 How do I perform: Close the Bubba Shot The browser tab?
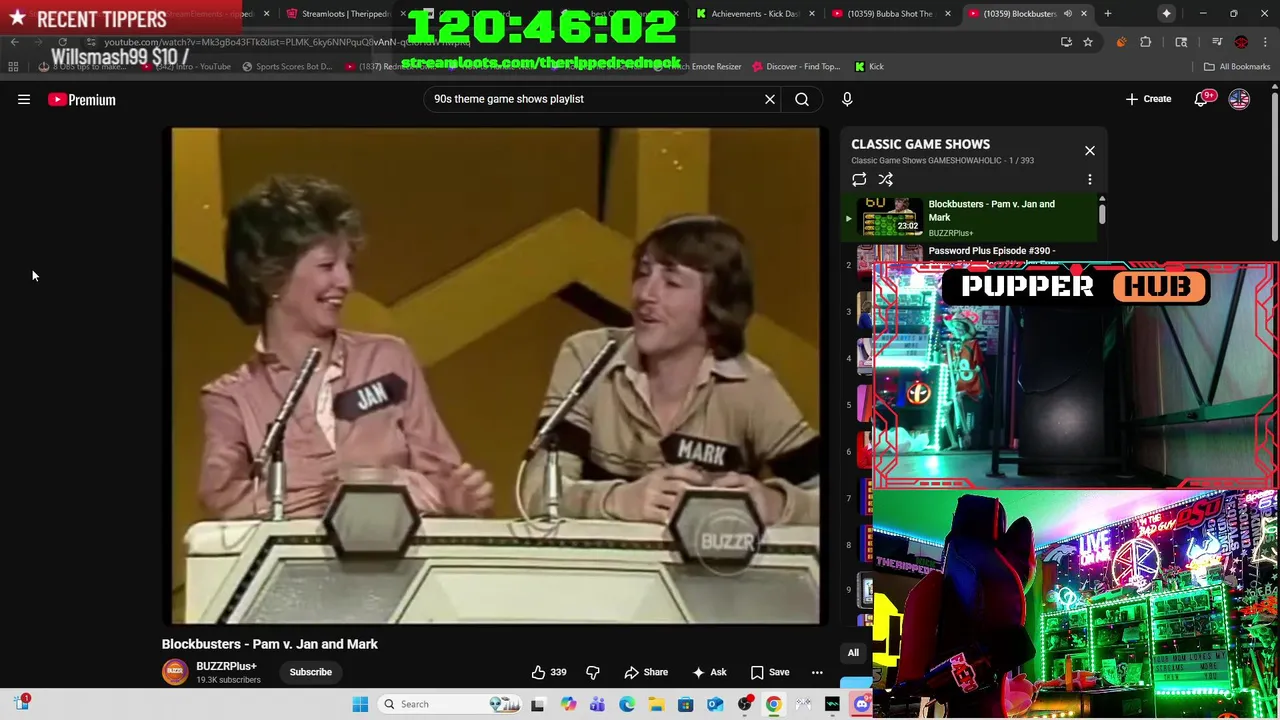(947, 14)
